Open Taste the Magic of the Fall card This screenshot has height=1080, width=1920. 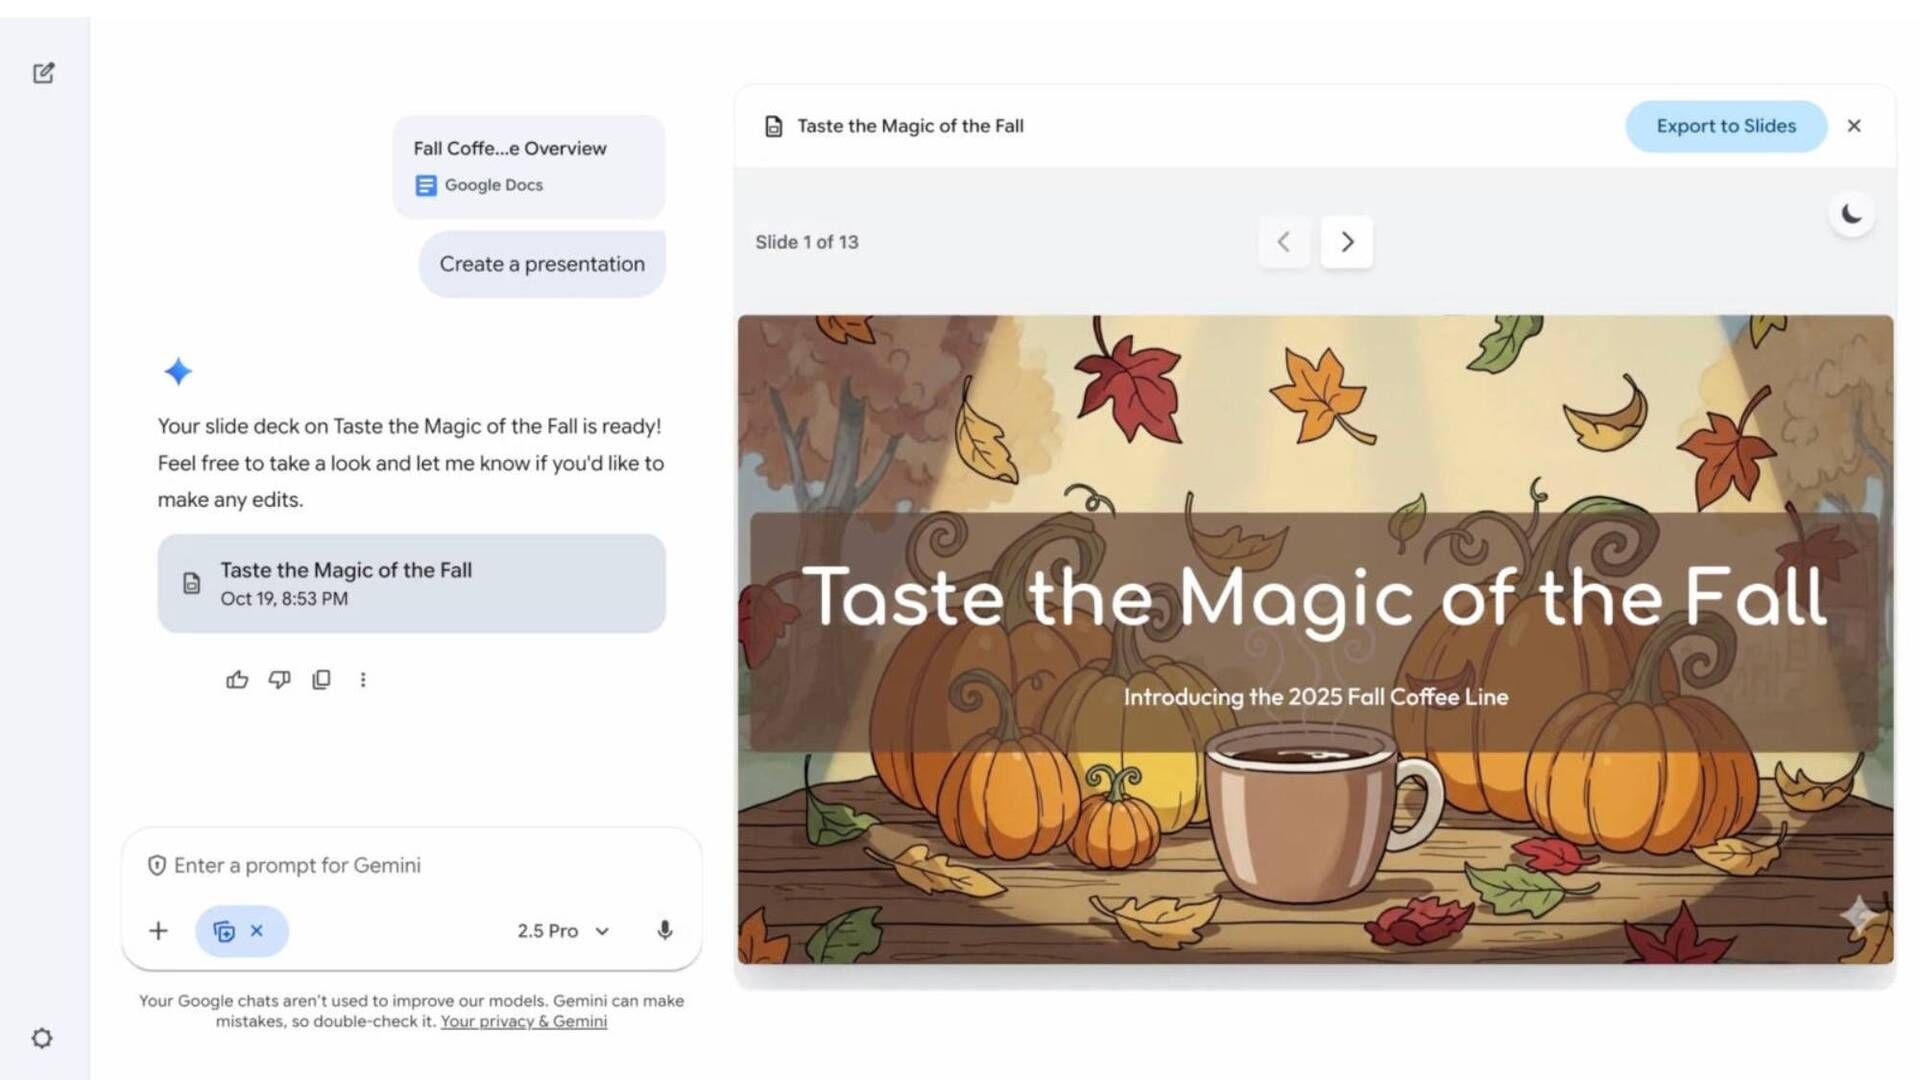click(x=411, y=583)
